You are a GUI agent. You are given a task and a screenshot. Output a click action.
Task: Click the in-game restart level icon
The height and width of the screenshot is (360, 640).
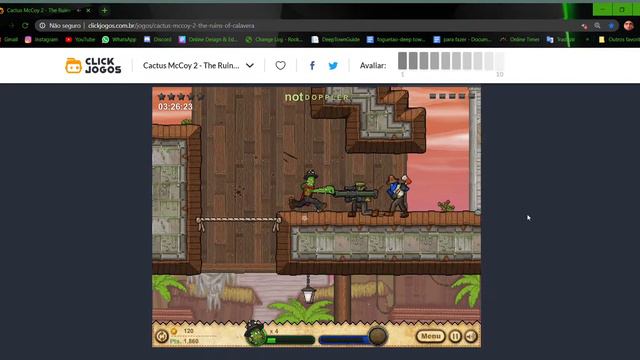pos(162,336)
